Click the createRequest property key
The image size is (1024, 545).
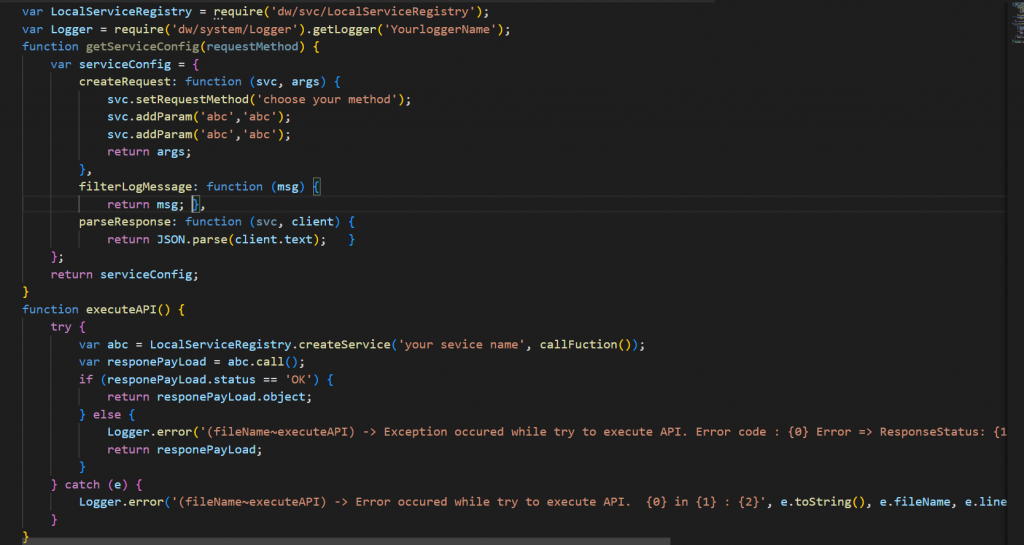click(x=125, y=82)
